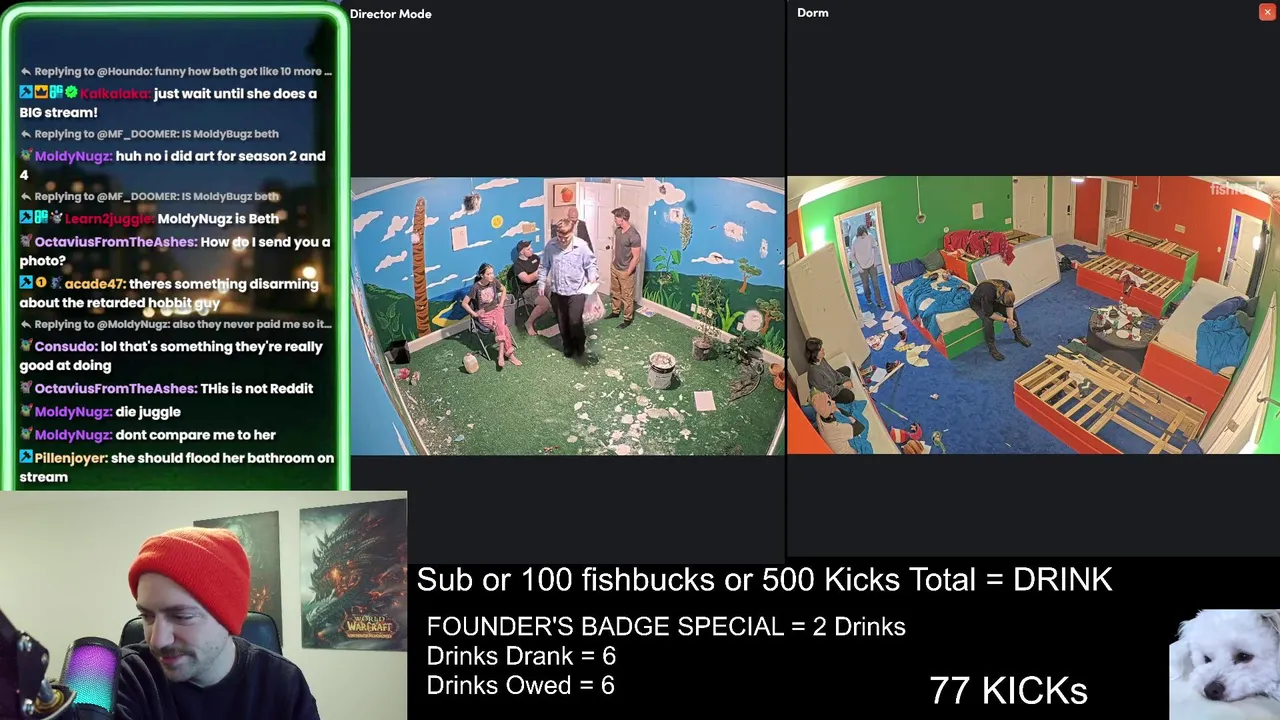Screen dimensions: 1280x720
Task: Click MoldyNugz on 'dont compare me to her'
Action: pyautogui.click(x=73, y=435)
